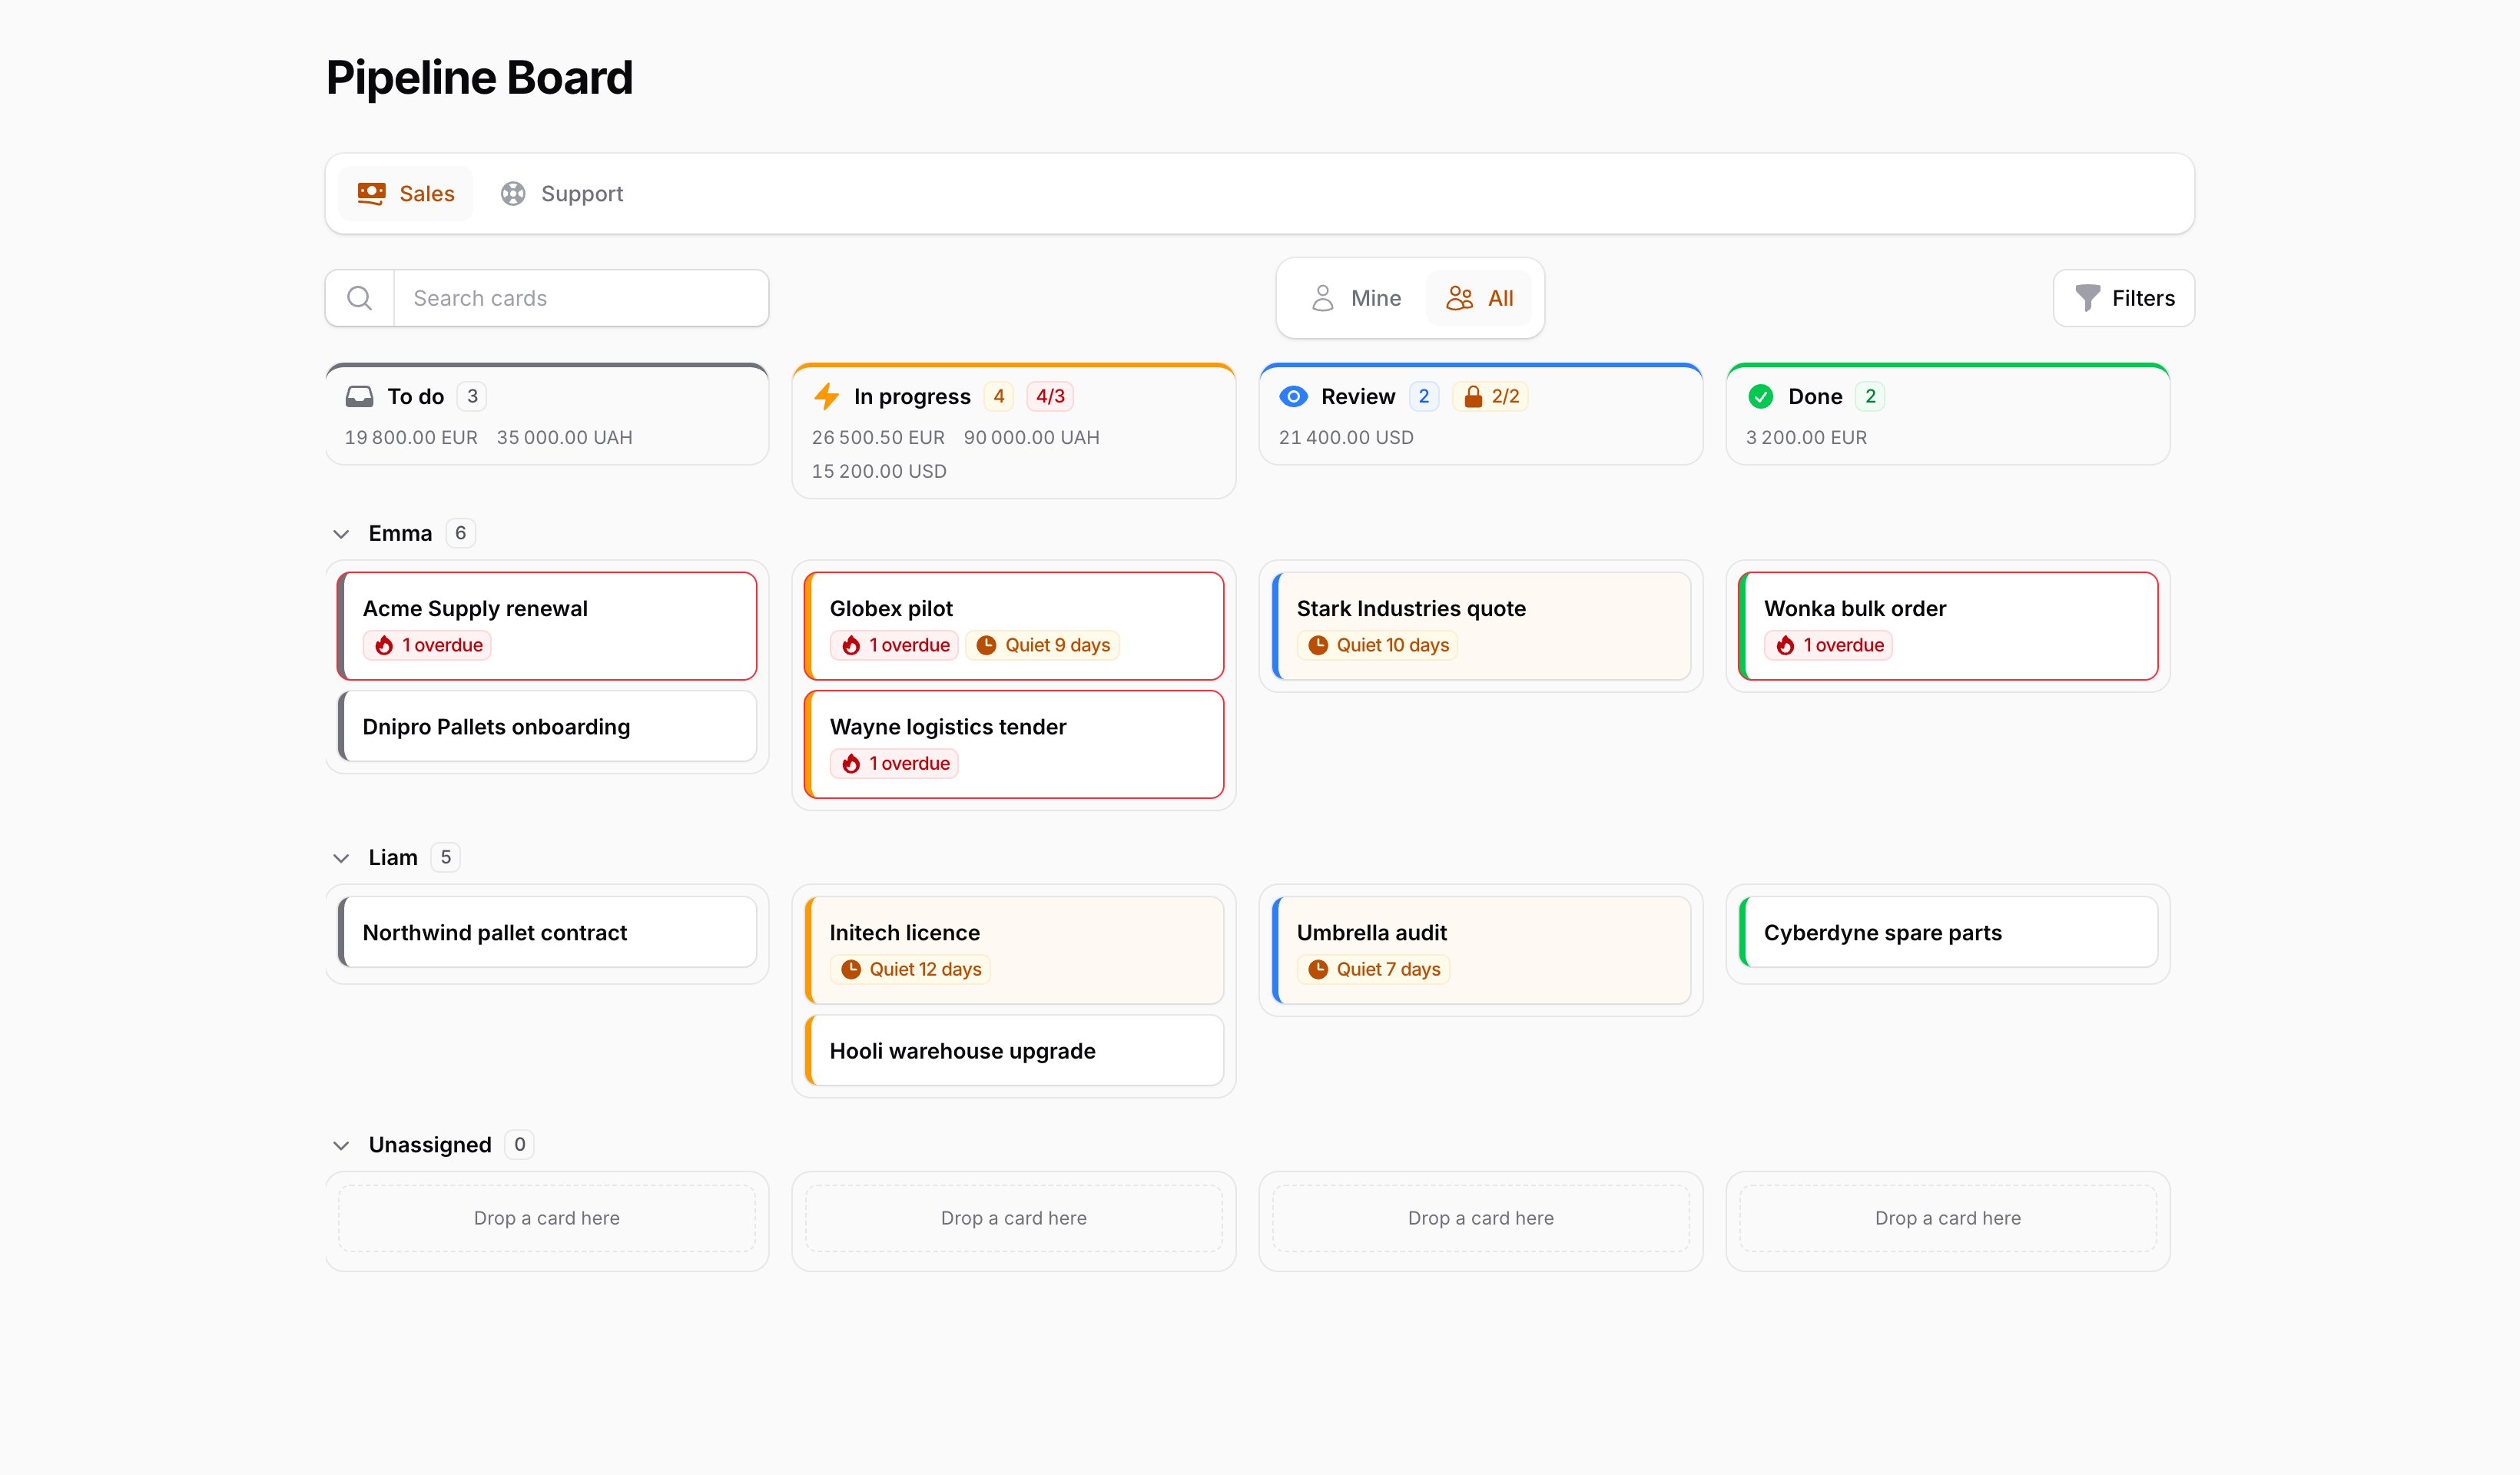Image resolution: width=2520 pixels, height=1475 pixels.
Task: Open the Filters button
Action: click(x=2124, y=298)
